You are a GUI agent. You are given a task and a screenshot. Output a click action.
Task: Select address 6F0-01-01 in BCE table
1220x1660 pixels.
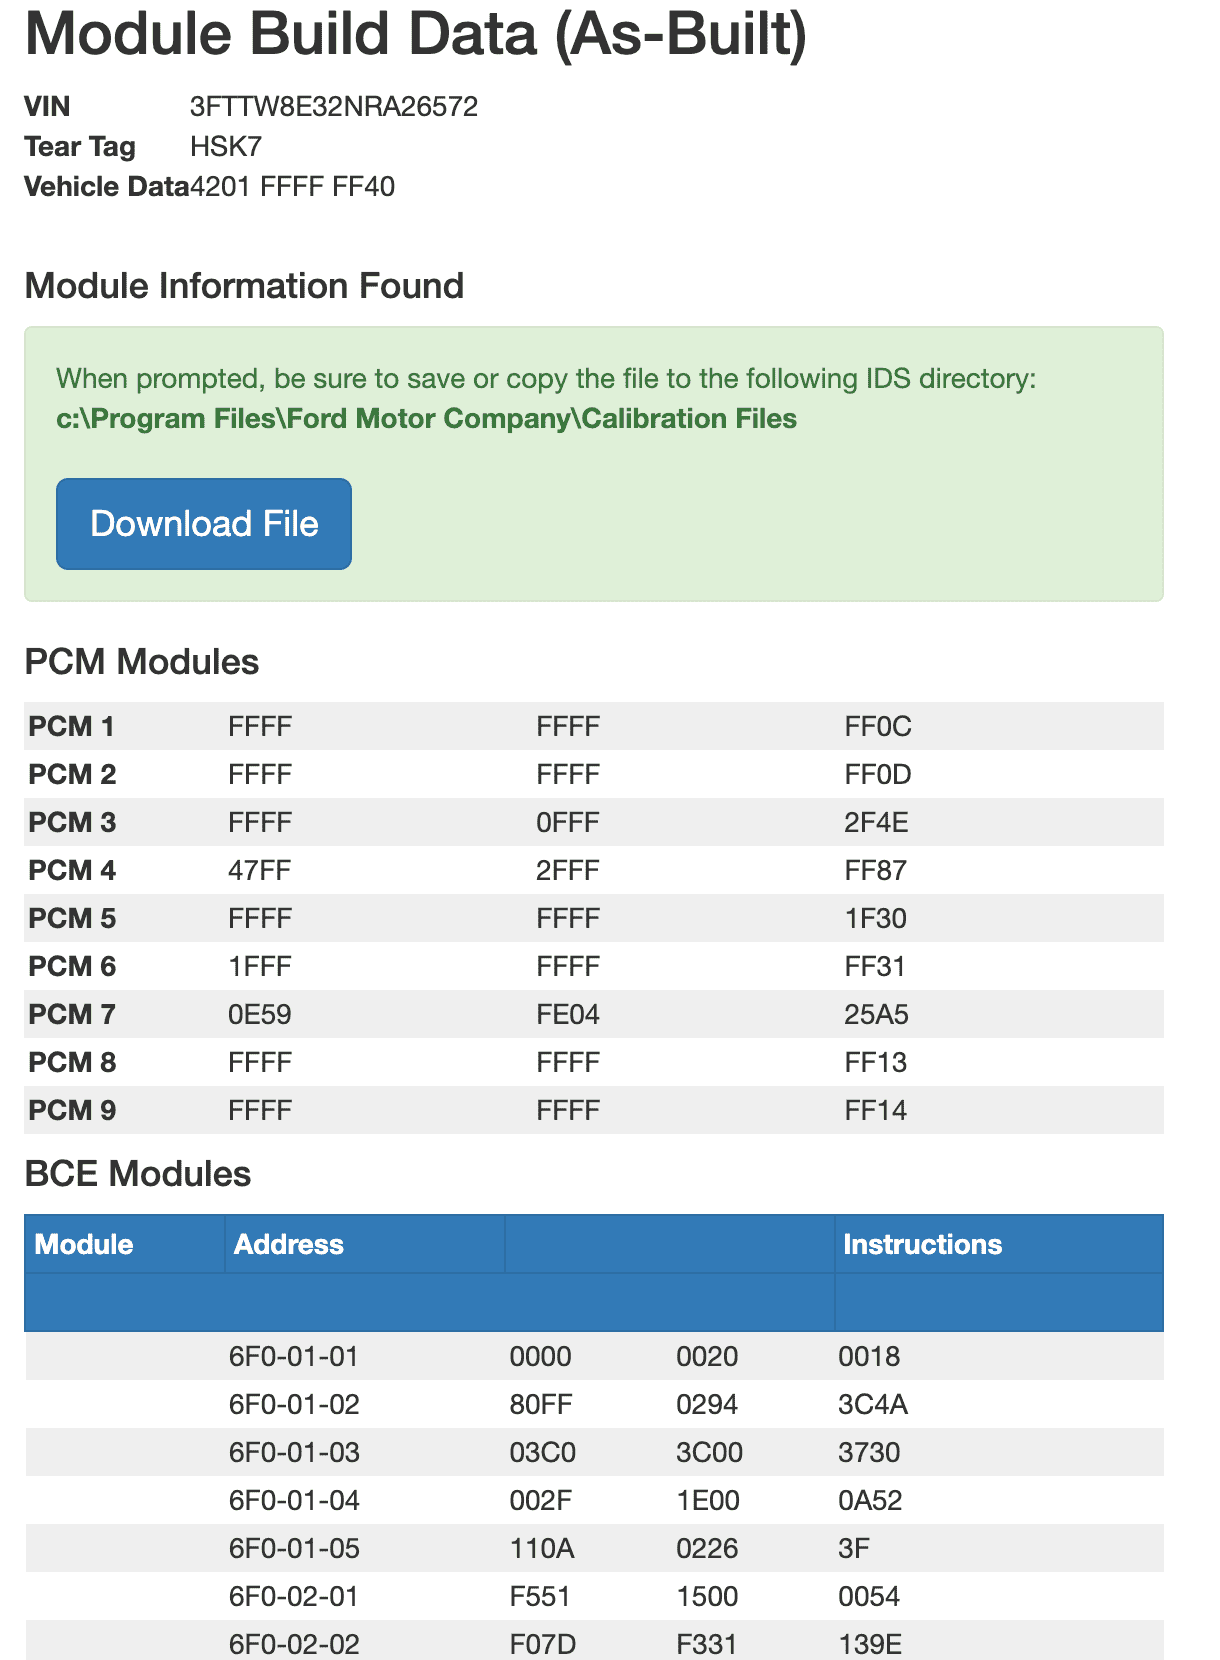(x=294, y=1357)
